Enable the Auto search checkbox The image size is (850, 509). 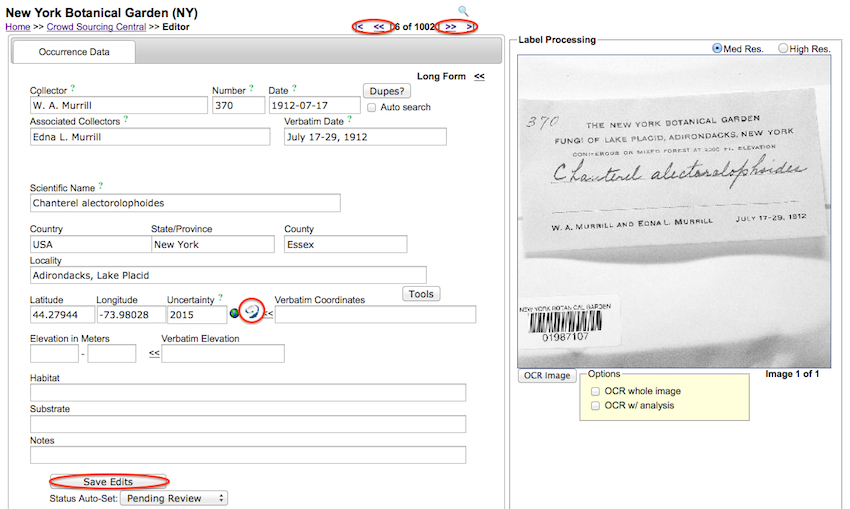coord(372,107)
